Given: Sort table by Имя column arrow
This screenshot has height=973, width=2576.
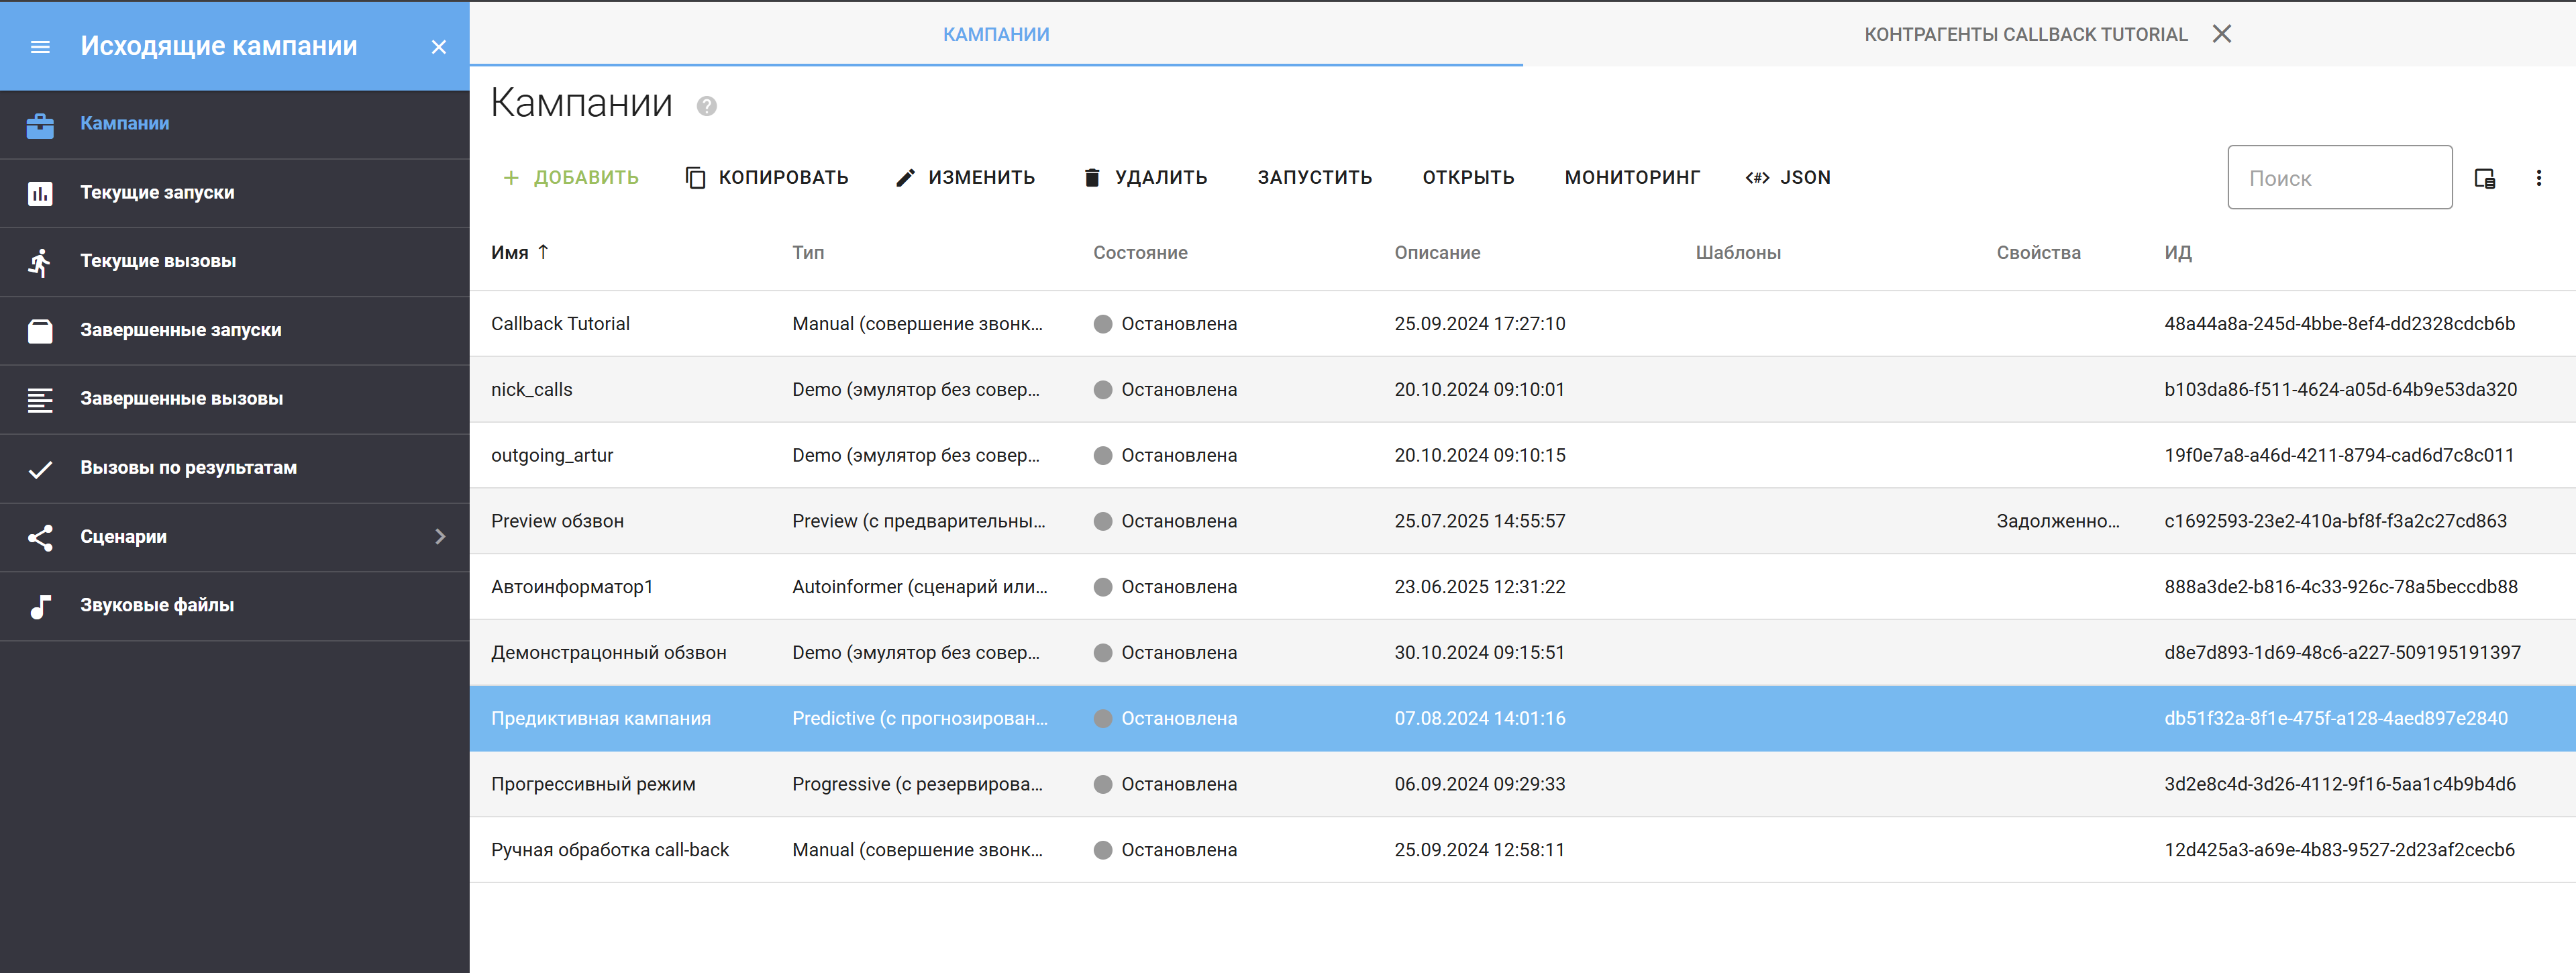Looking at the screenshot, I should (x=543, y=252).
